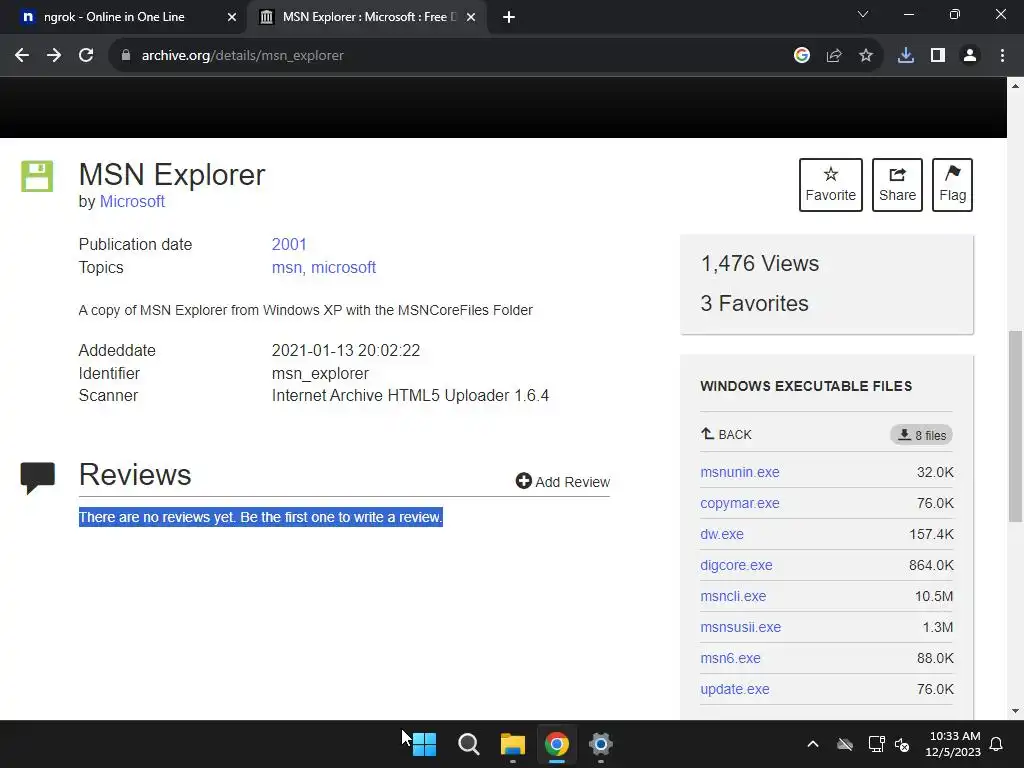Click the lock icon in the address bar

126,56
